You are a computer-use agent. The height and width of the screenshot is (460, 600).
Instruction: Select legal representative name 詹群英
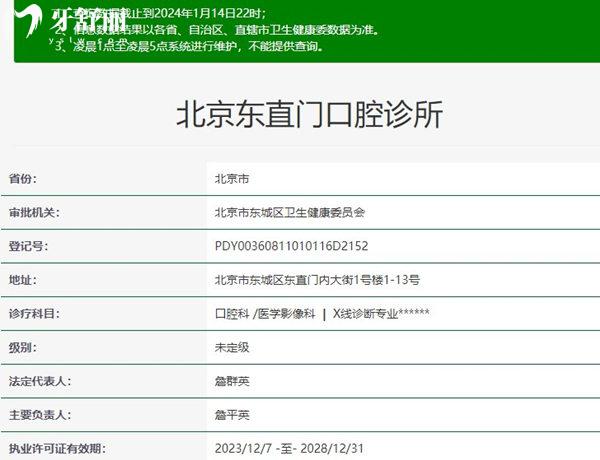pyautogui.click(x=232, y=381)
